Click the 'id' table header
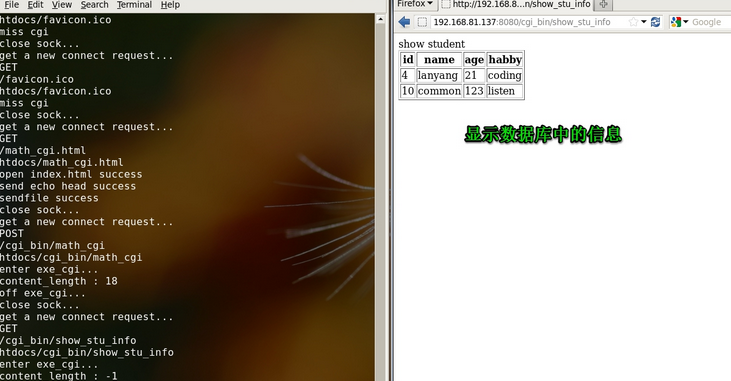731x381 pixels. (408, 60)
